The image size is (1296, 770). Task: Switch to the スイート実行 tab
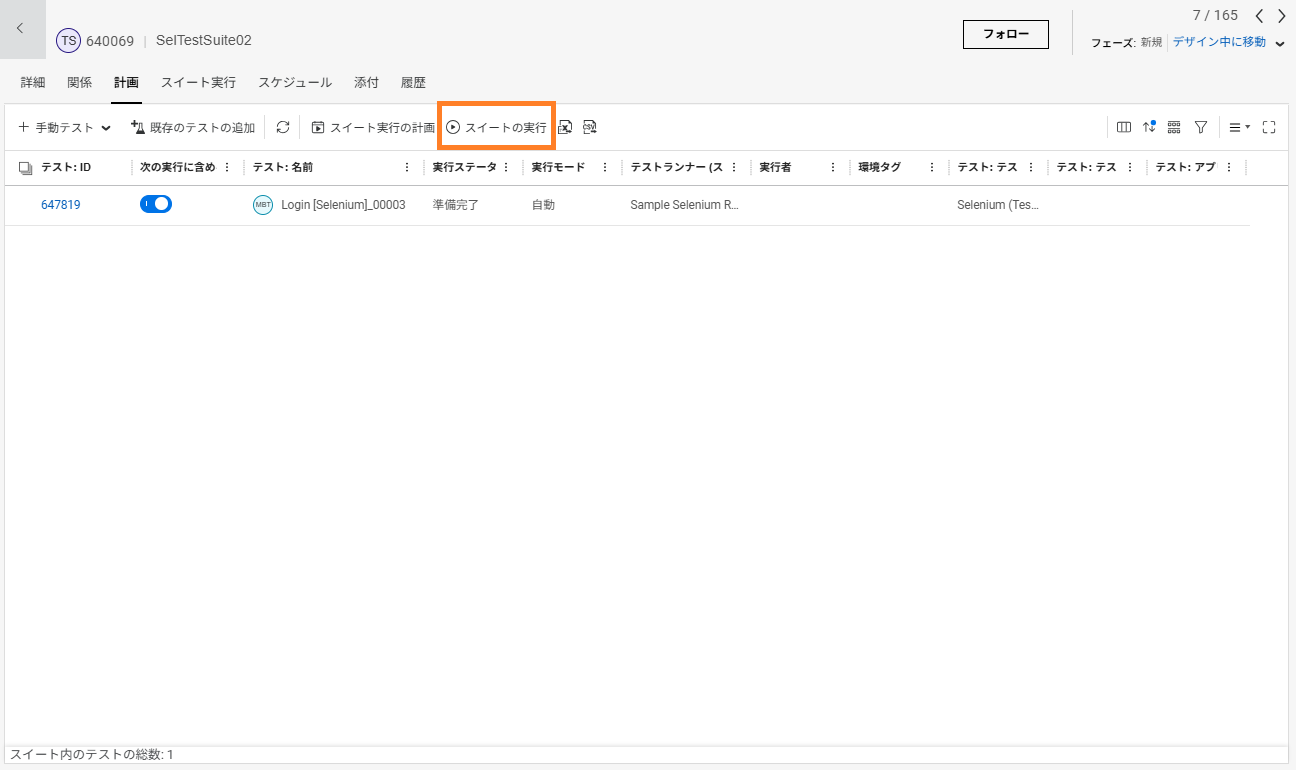coord(198,83)
